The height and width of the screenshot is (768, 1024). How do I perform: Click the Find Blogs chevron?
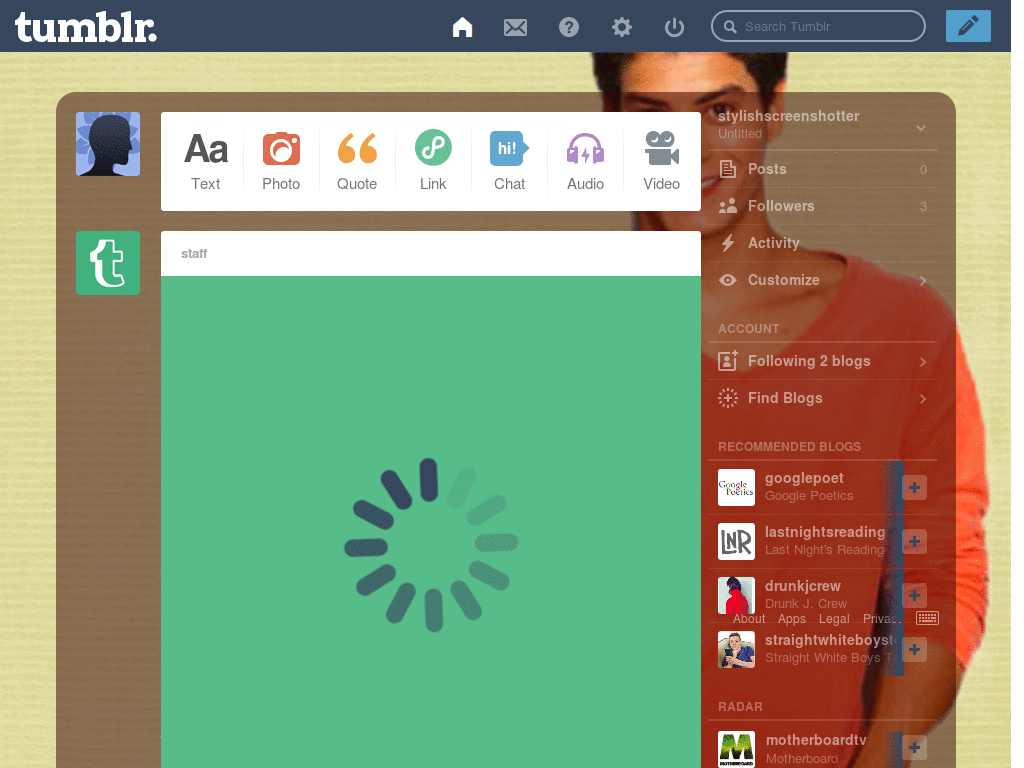pyautogui.click(x=923, y=399)
